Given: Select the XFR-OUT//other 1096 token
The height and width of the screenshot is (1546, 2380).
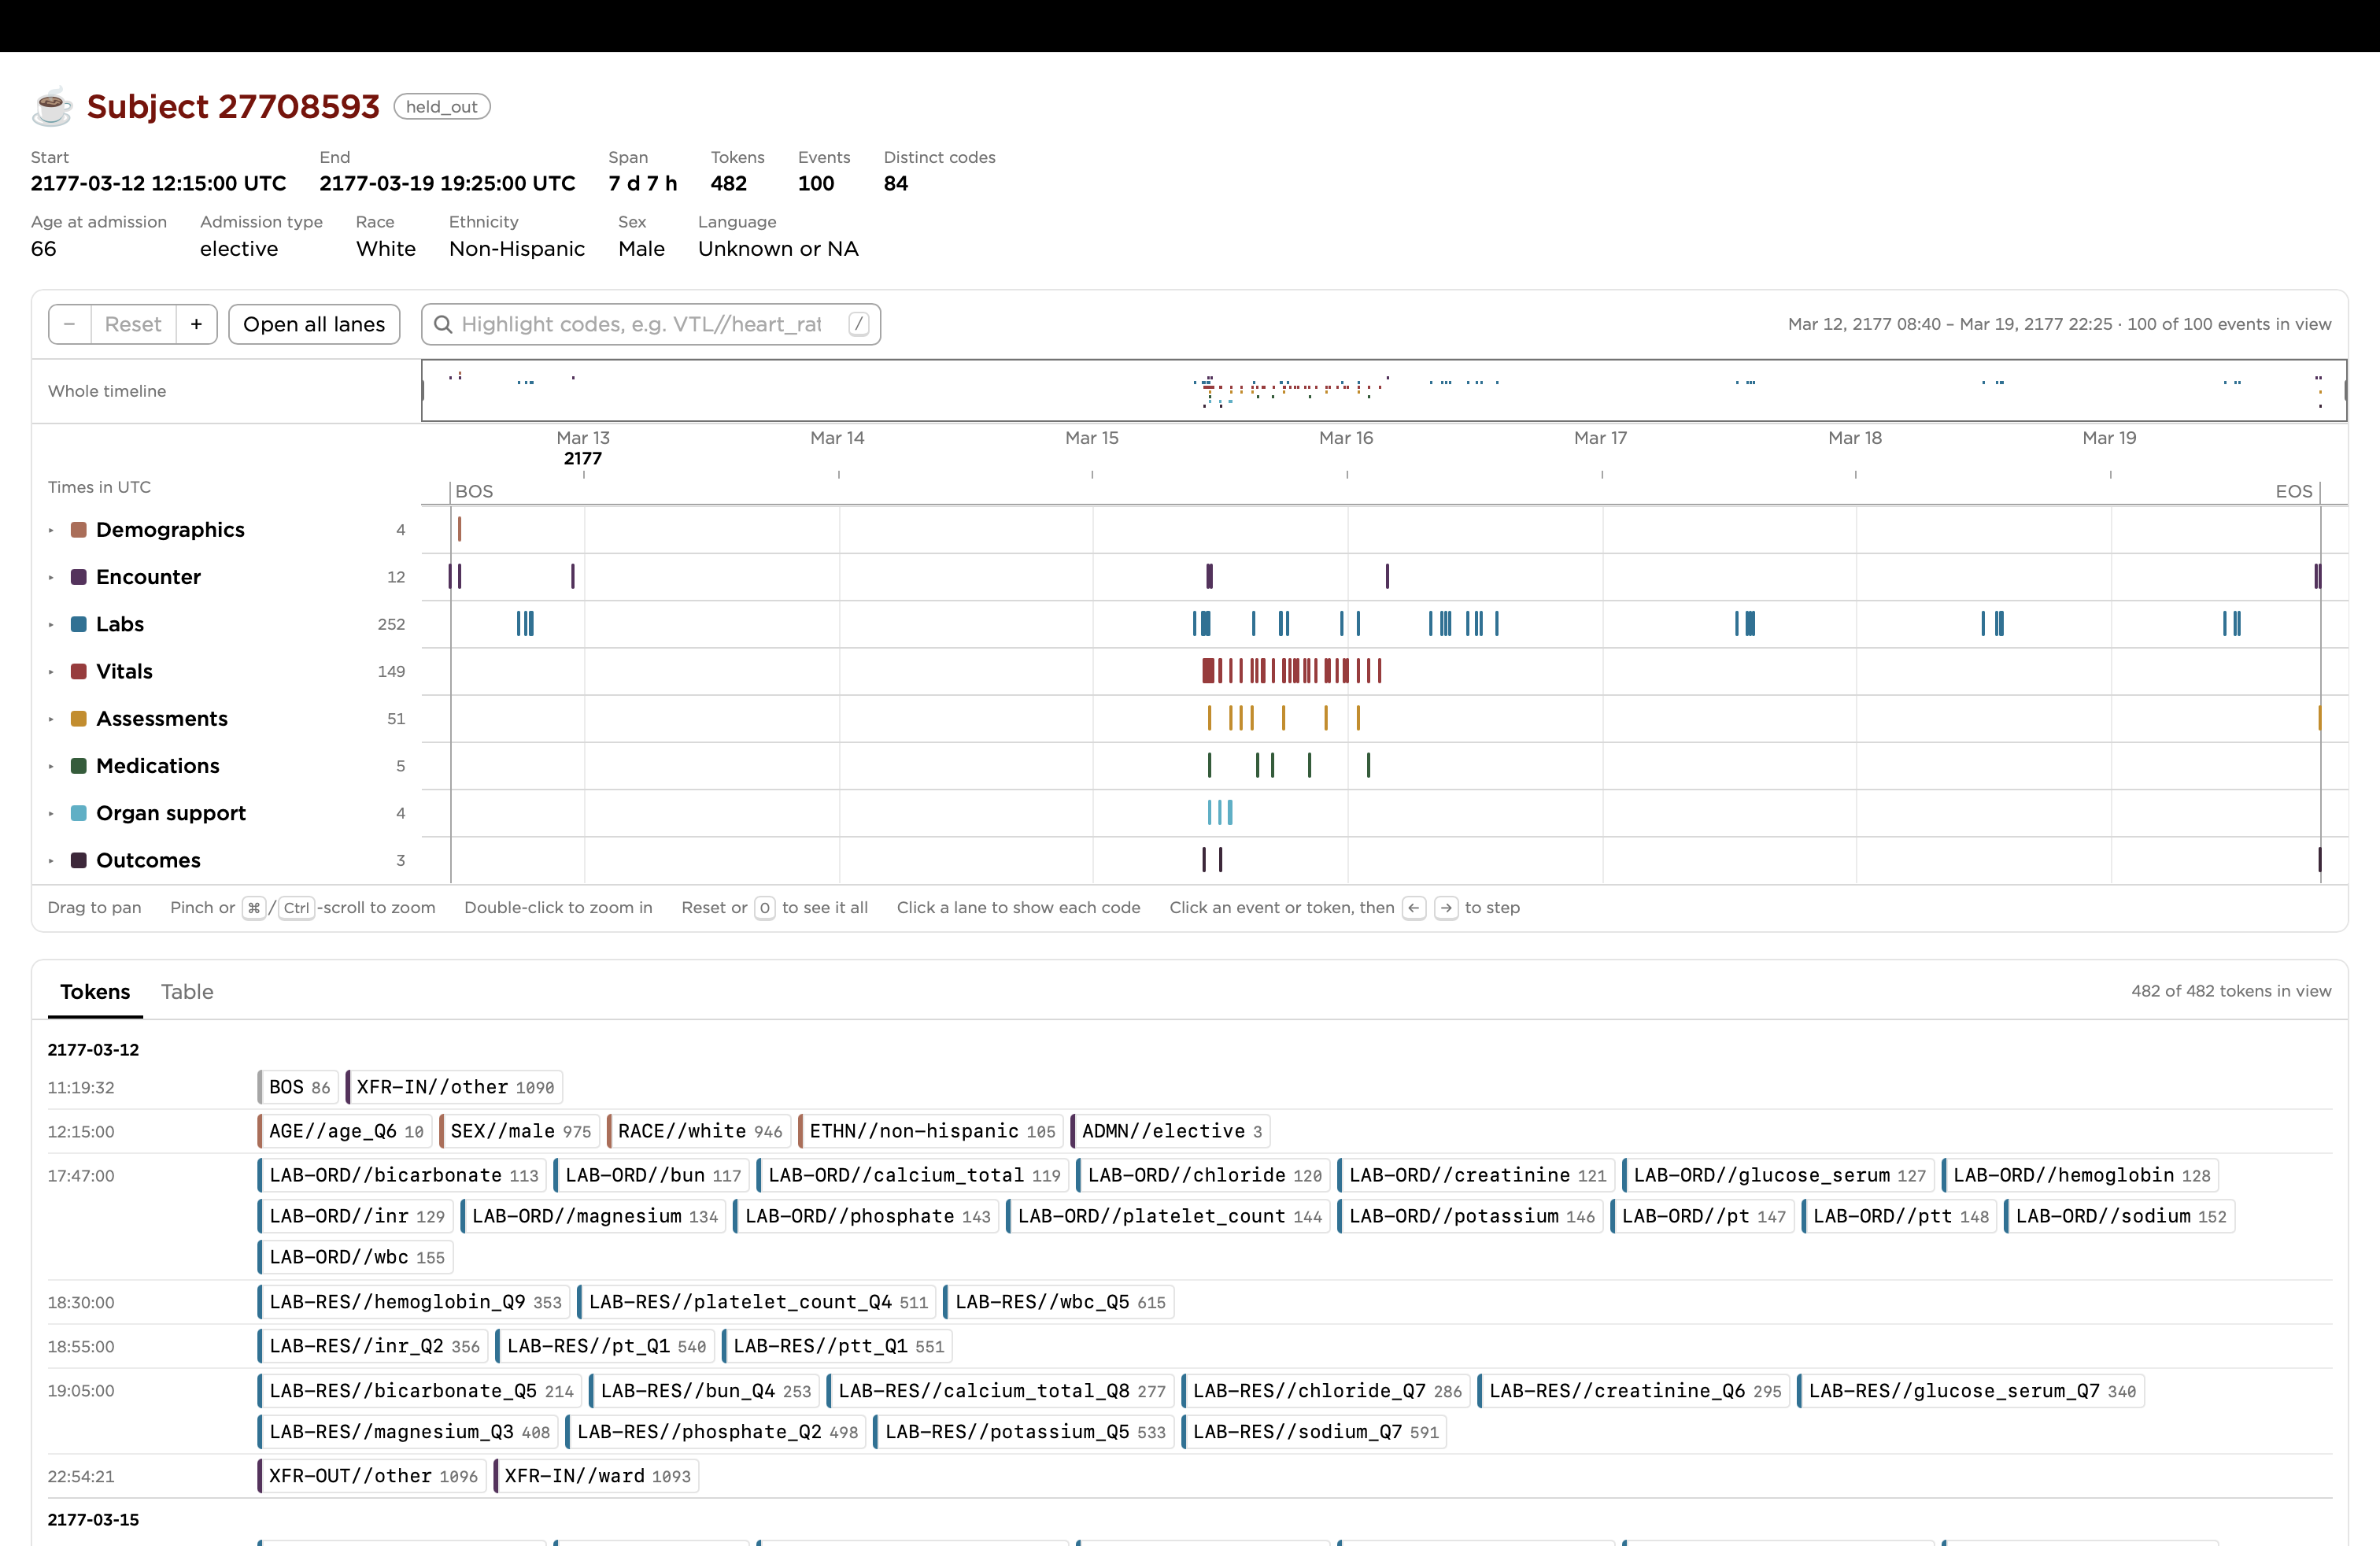Looking at the screenshot, I should [372, 1476].
